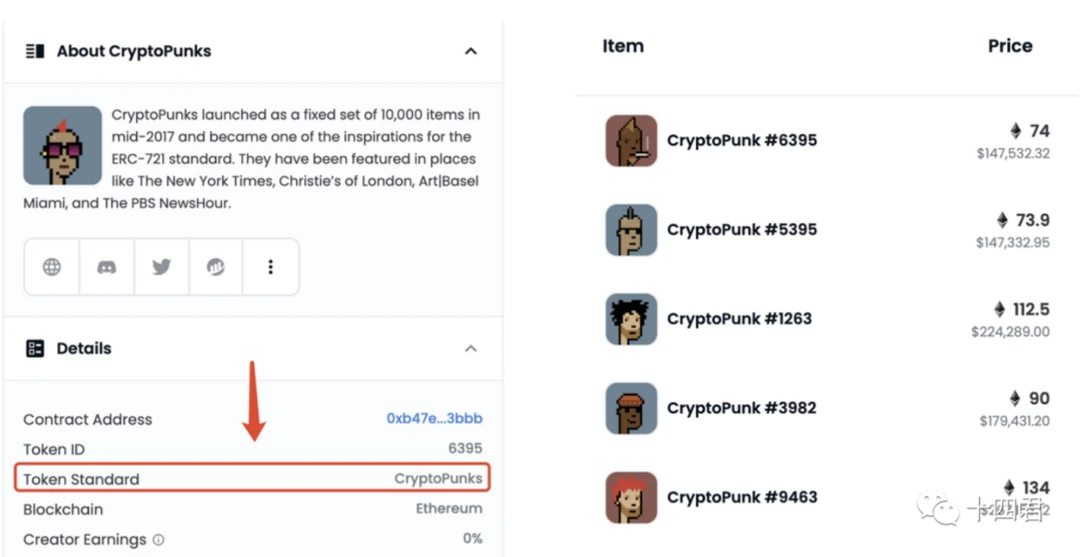Click the Details section icon
The width and height of the screenshot is (1080, 557).
[35, 348]
